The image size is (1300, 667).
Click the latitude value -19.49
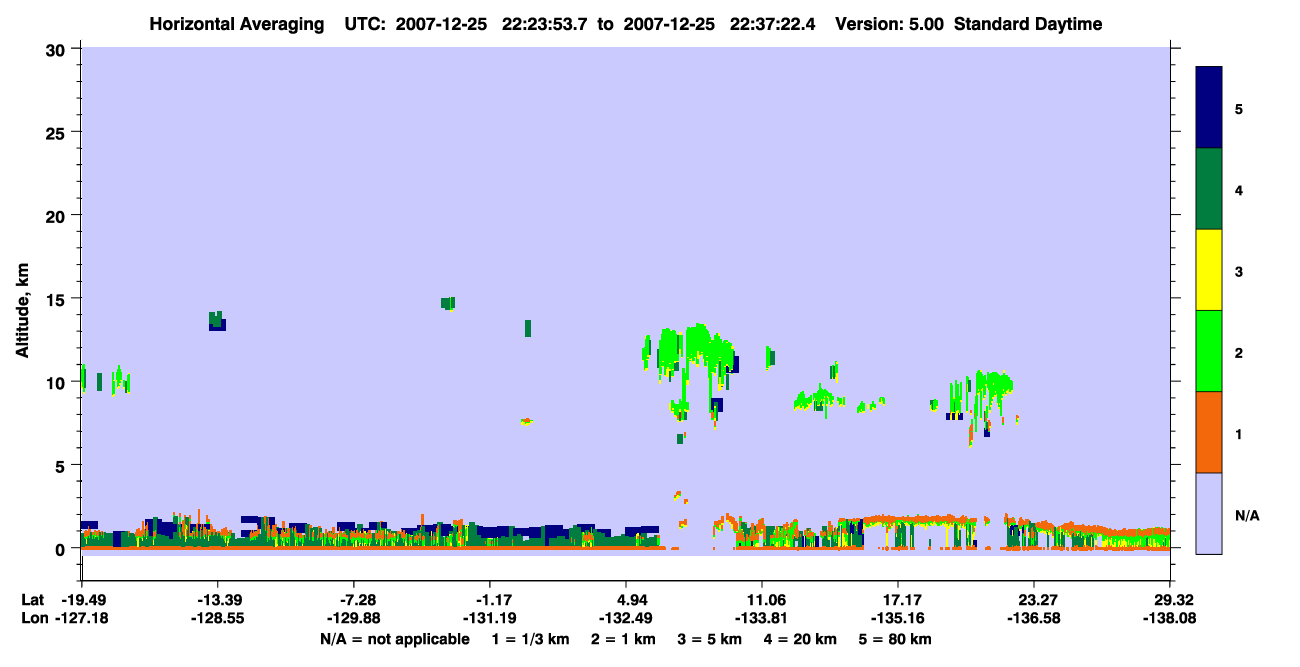[83, 600]
